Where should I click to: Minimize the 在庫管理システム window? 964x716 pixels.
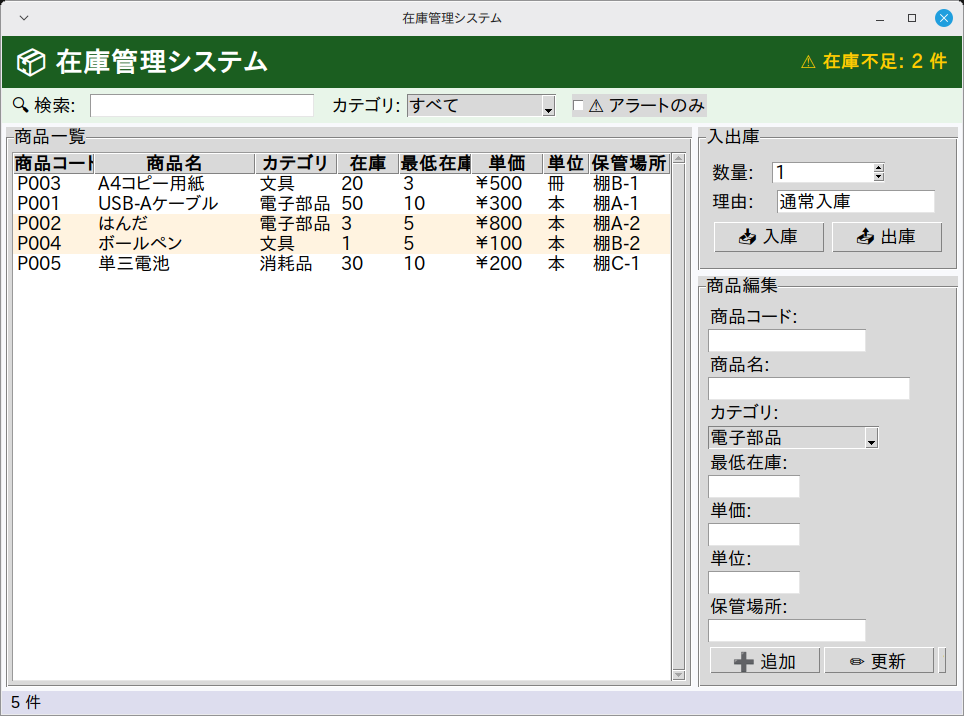(880, 18)
